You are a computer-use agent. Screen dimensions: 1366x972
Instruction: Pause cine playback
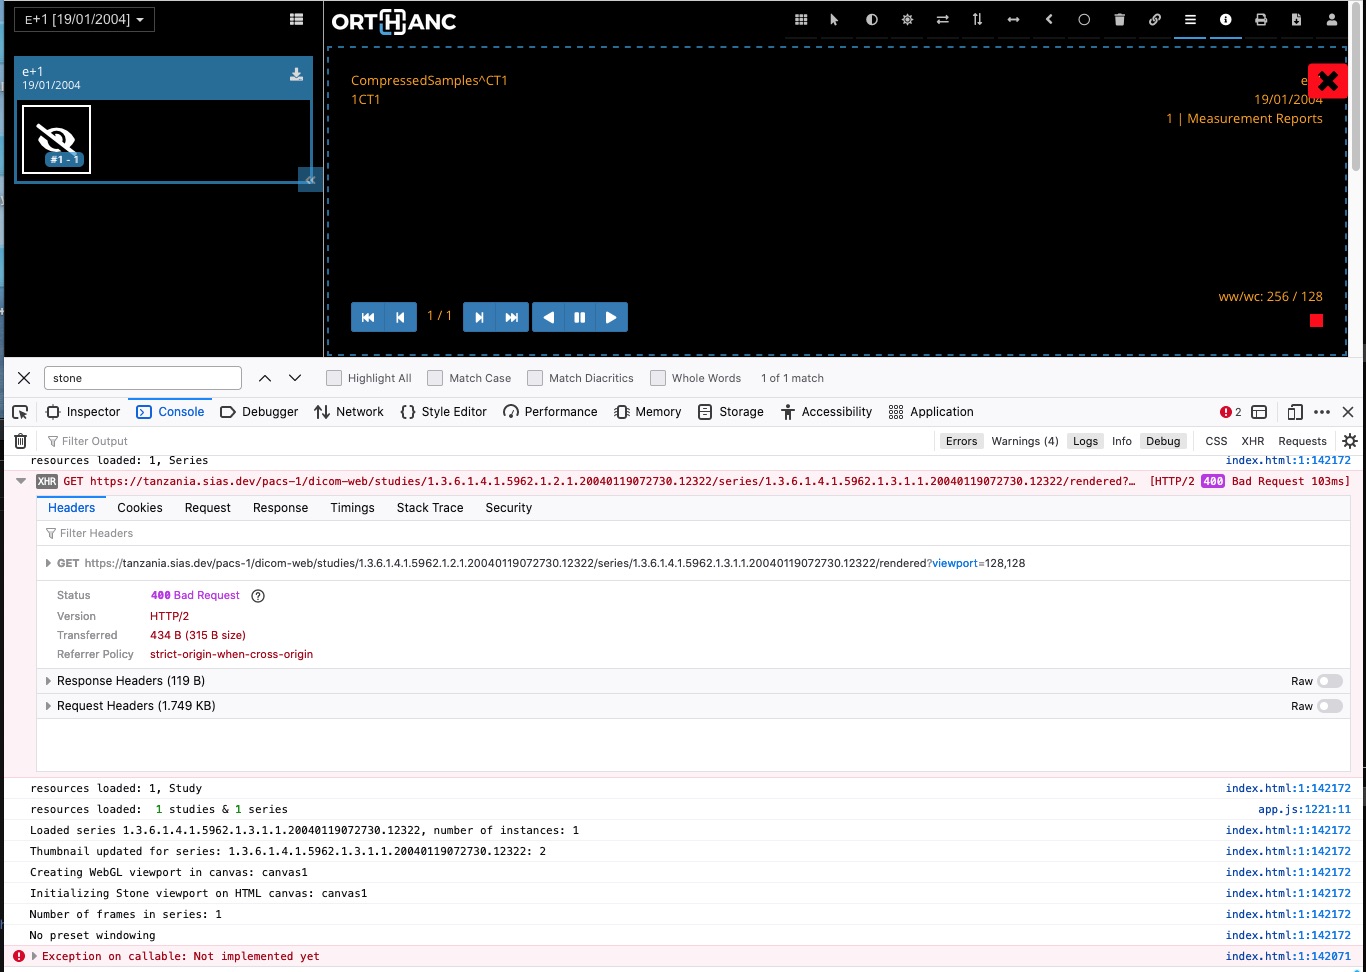point(579,317)
